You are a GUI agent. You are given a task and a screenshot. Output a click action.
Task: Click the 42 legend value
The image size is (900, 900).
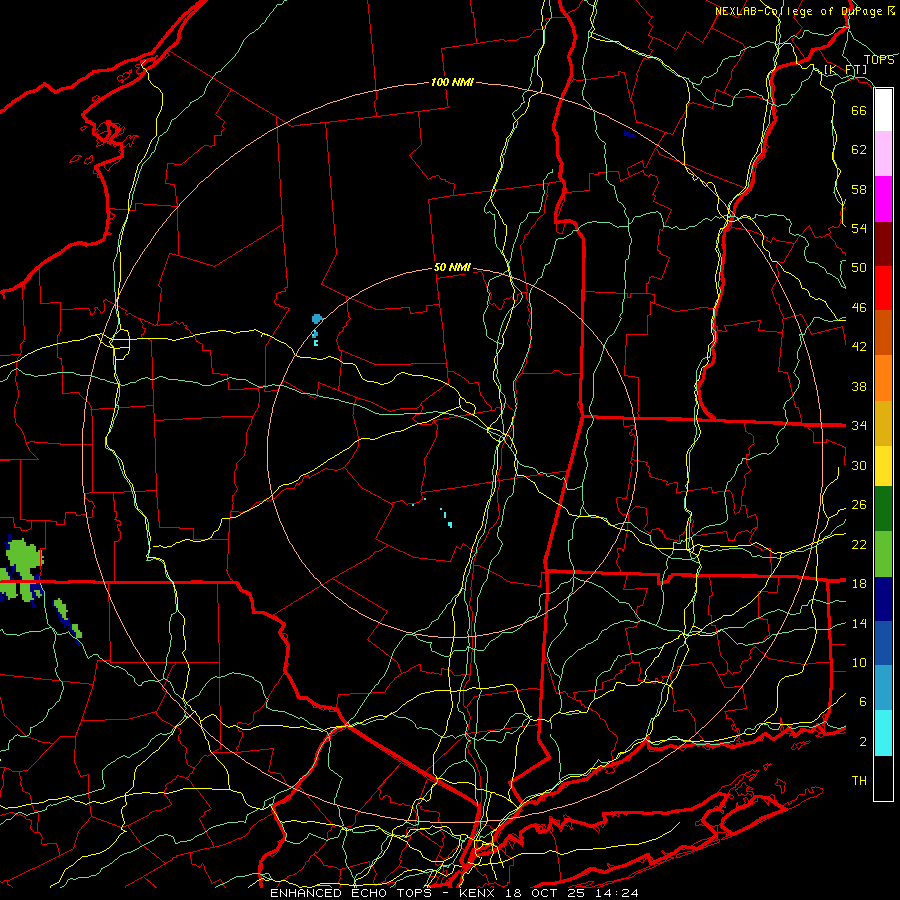[859, 347]
